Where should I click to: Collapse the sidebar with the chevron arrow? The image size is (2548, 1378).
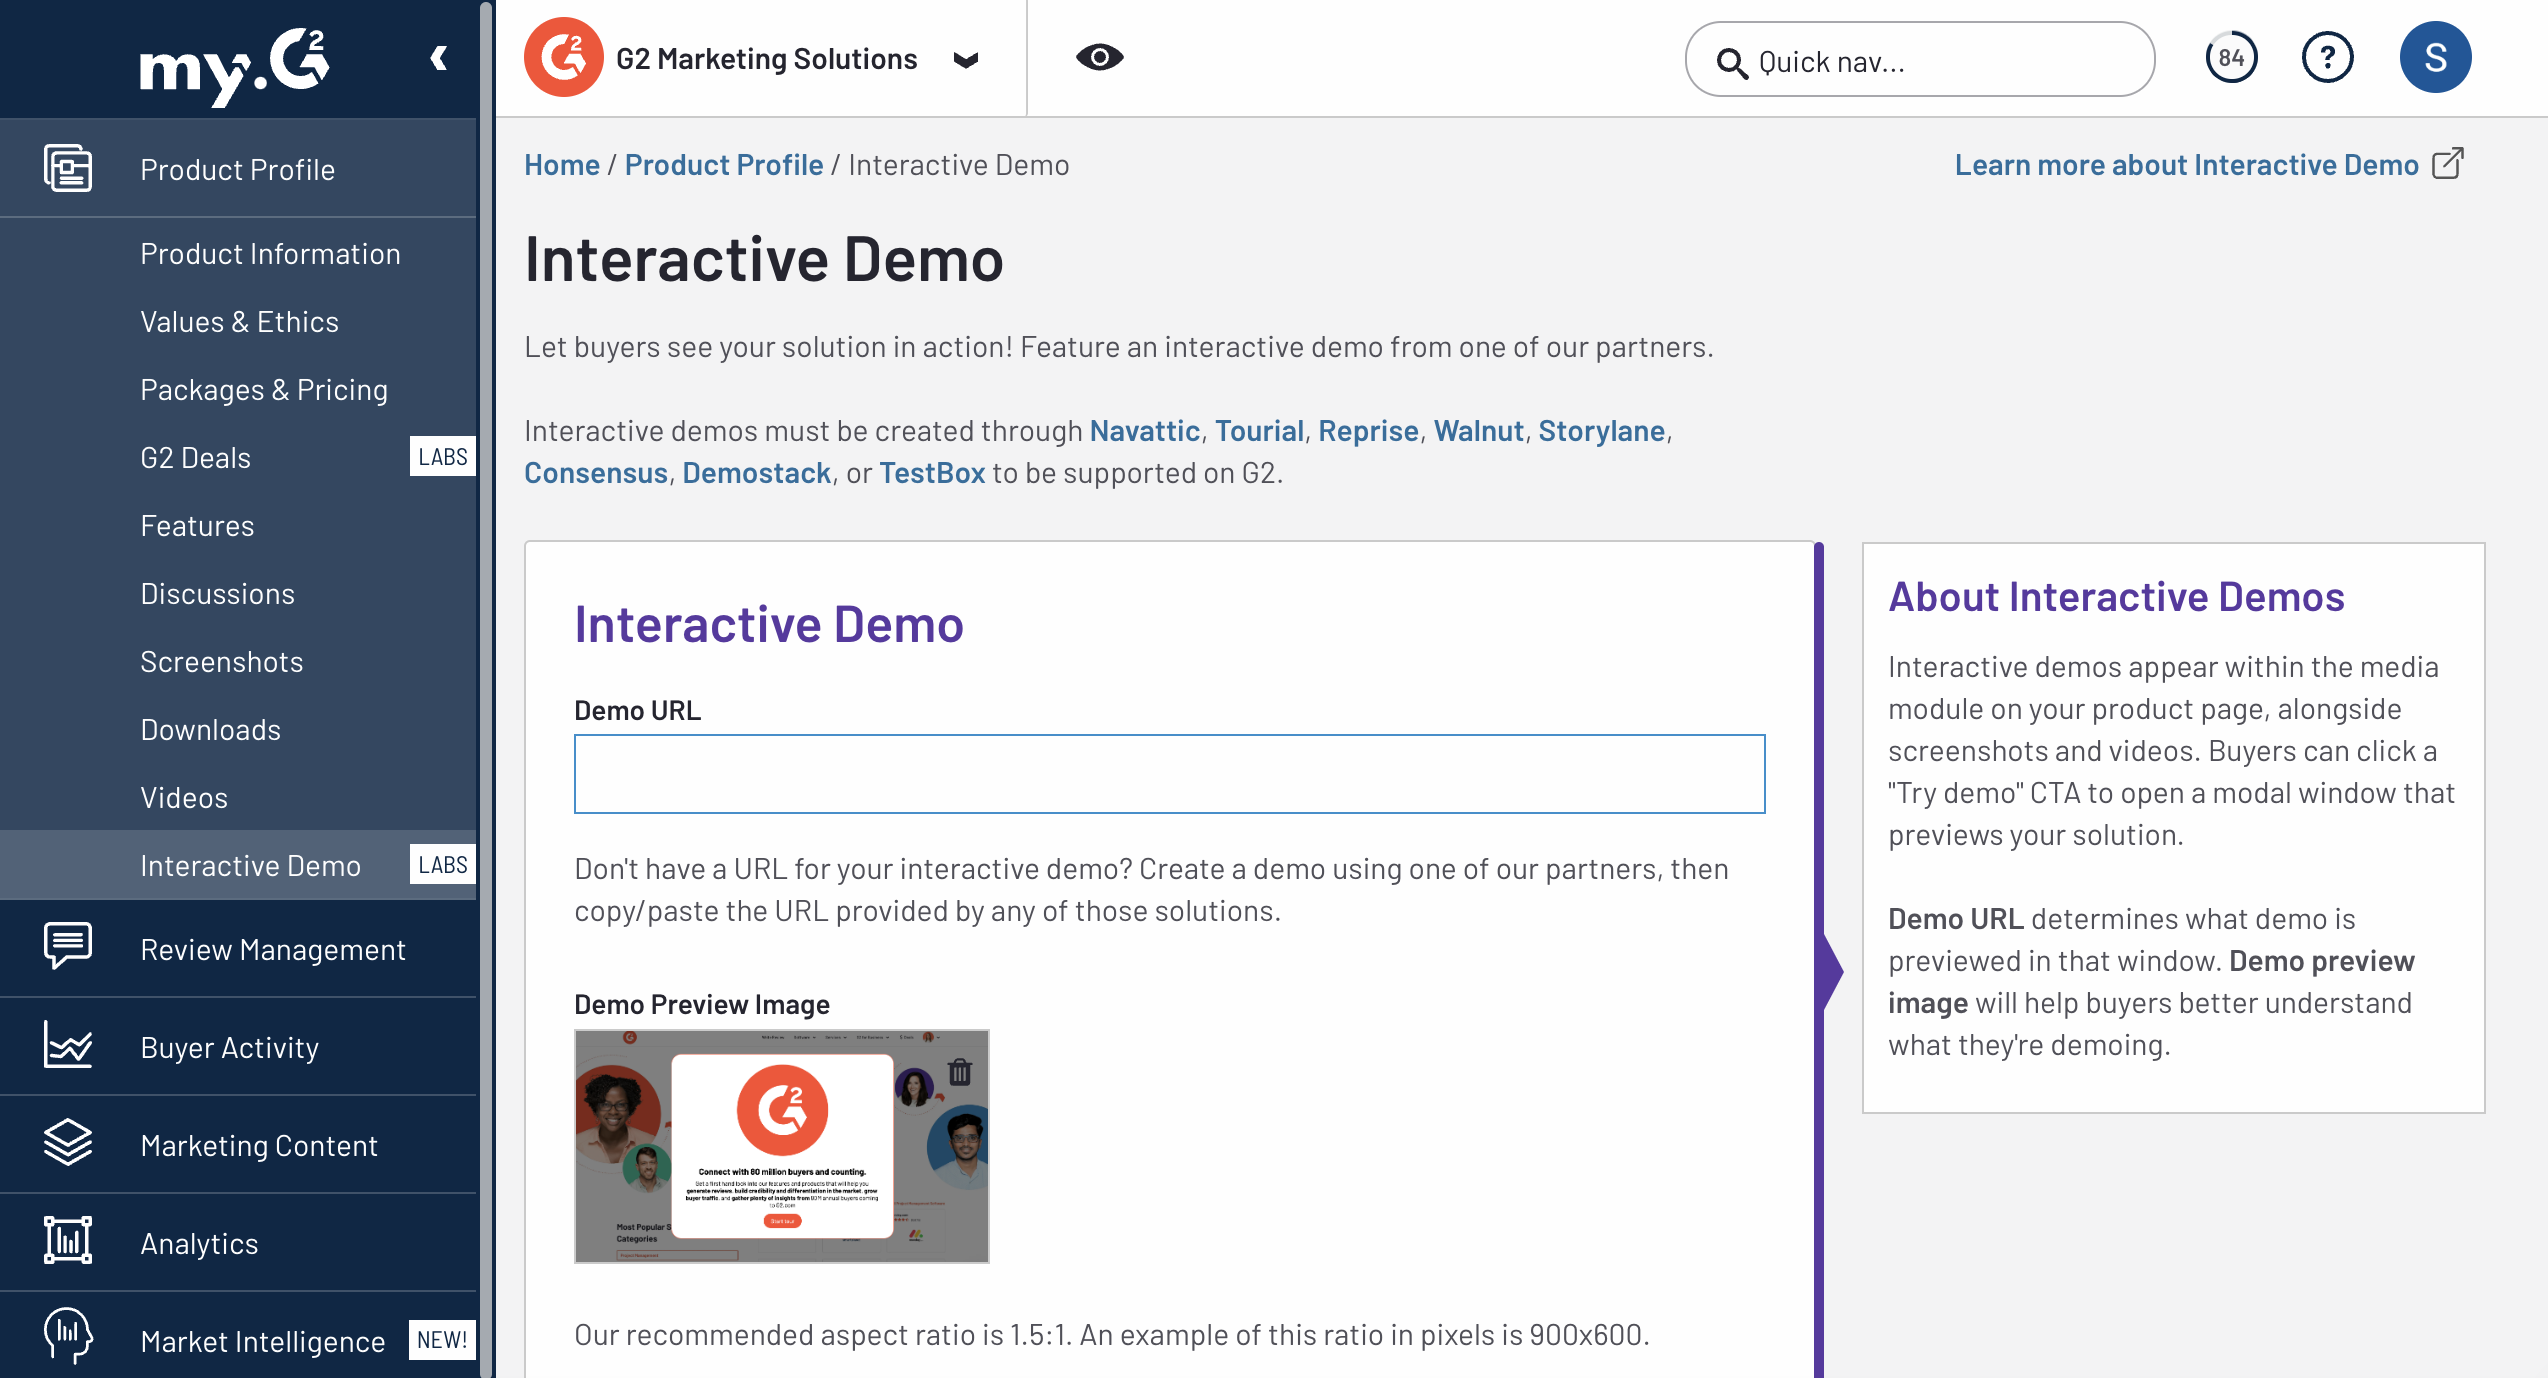point(438,58)
